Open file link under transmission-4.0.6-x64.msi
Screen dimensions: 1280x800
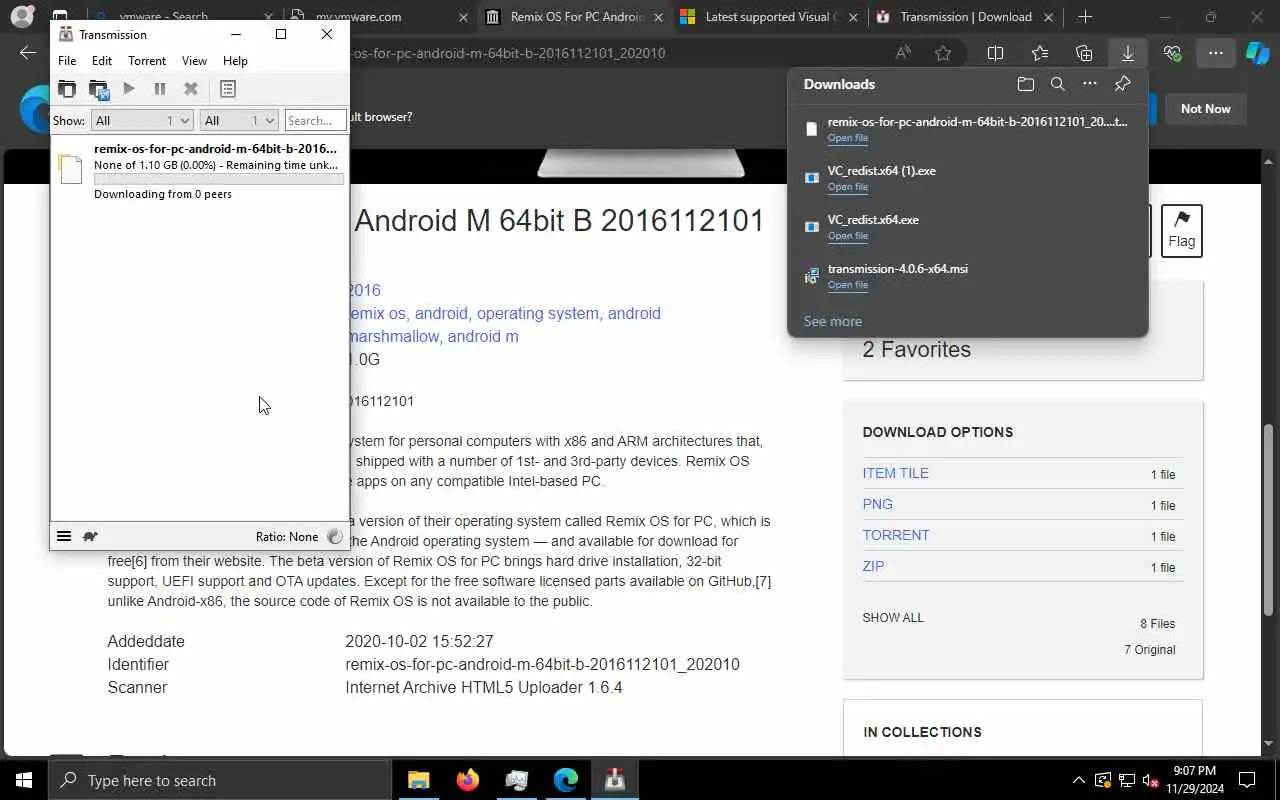tap(848, 285)
